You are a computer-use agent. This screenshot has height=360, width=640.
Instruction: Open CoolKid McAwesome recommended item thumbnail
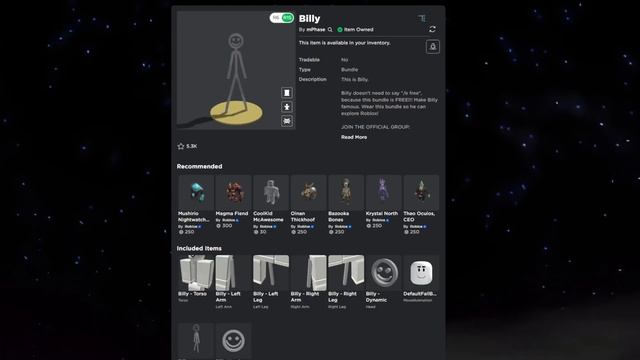coord(271,192)
